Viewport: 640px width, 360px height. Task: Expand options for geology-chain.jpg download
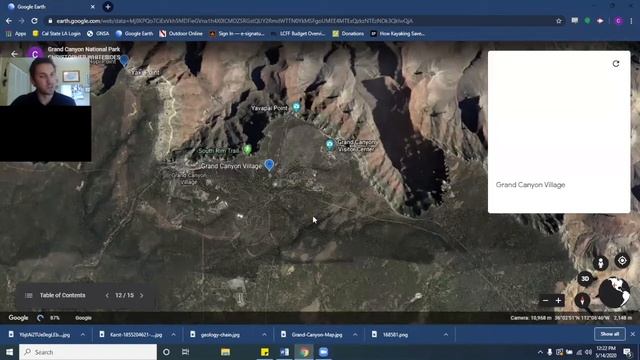point(264,335)
